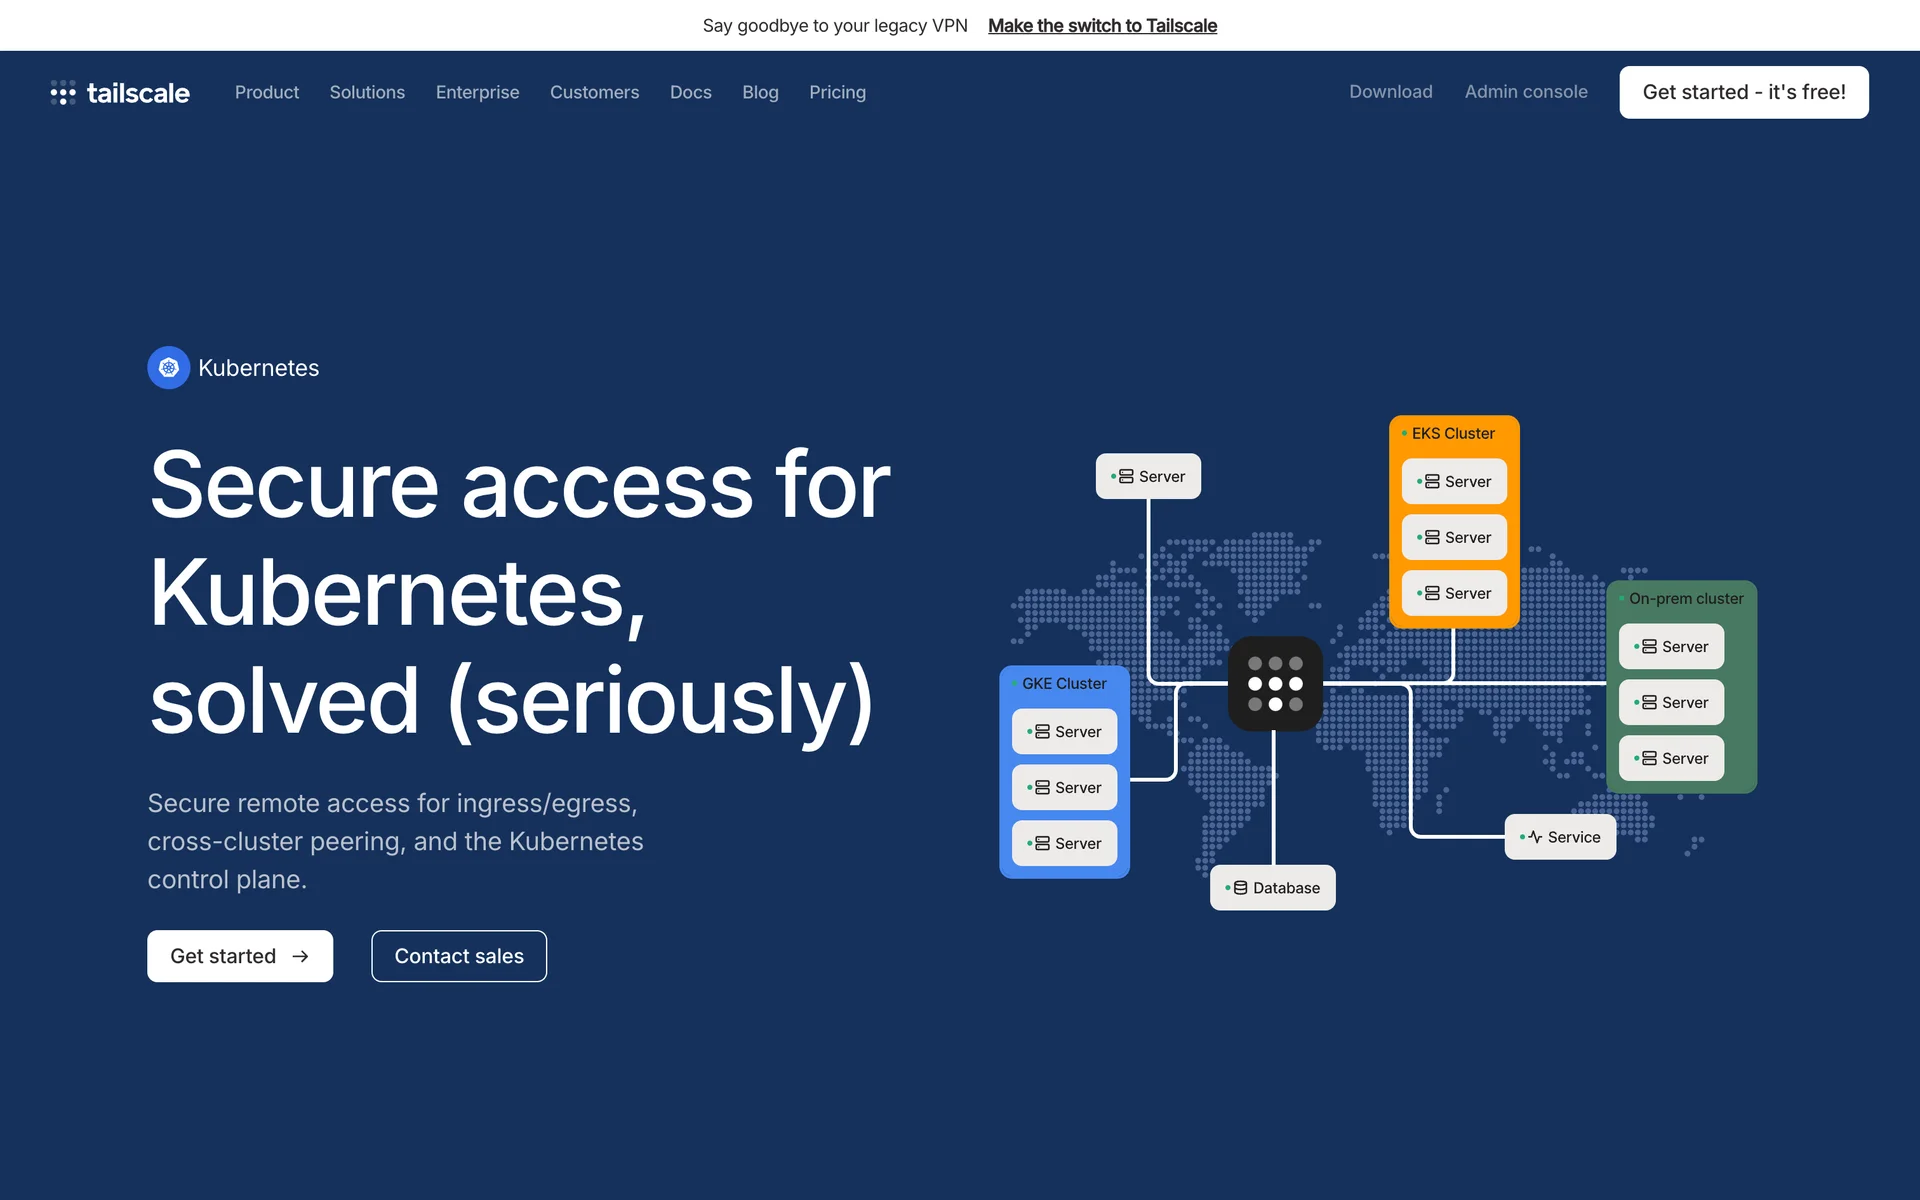The image size is (1920, 1200).
Task: Click the arrow in Get started button
Action: pos(300,957)
